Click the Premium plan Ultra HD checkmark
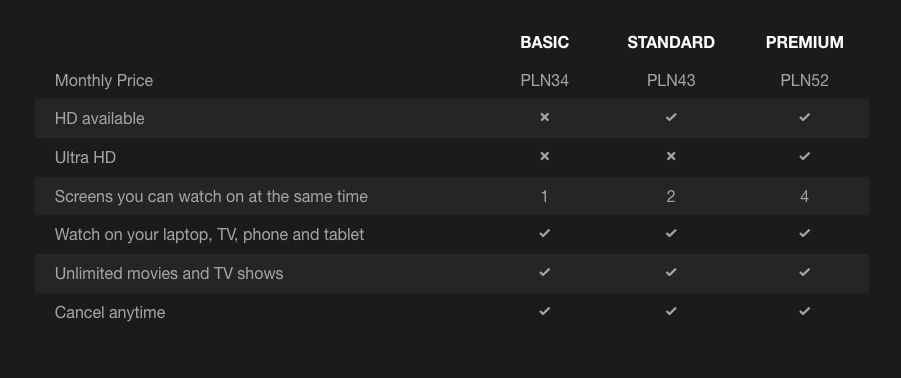 point(804,156)
